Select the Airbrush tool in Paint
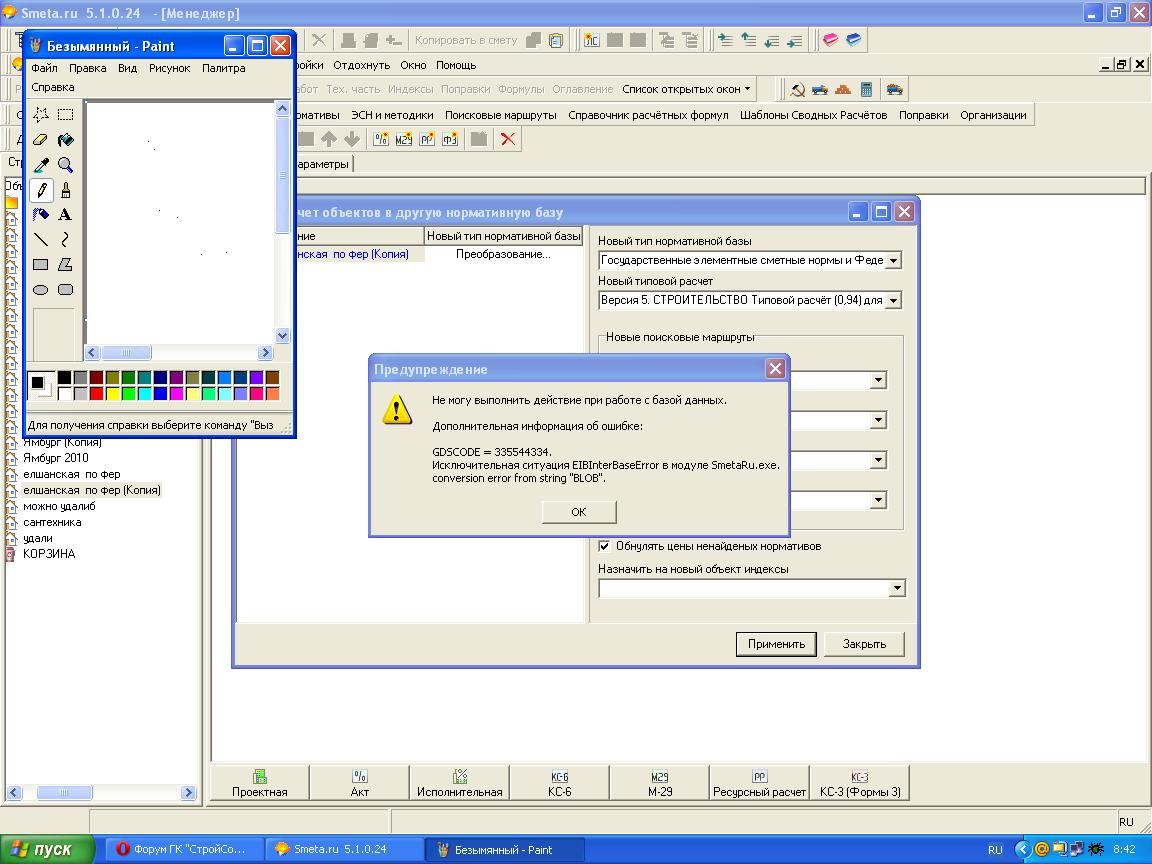1152x864 pixels. (41, 215)
